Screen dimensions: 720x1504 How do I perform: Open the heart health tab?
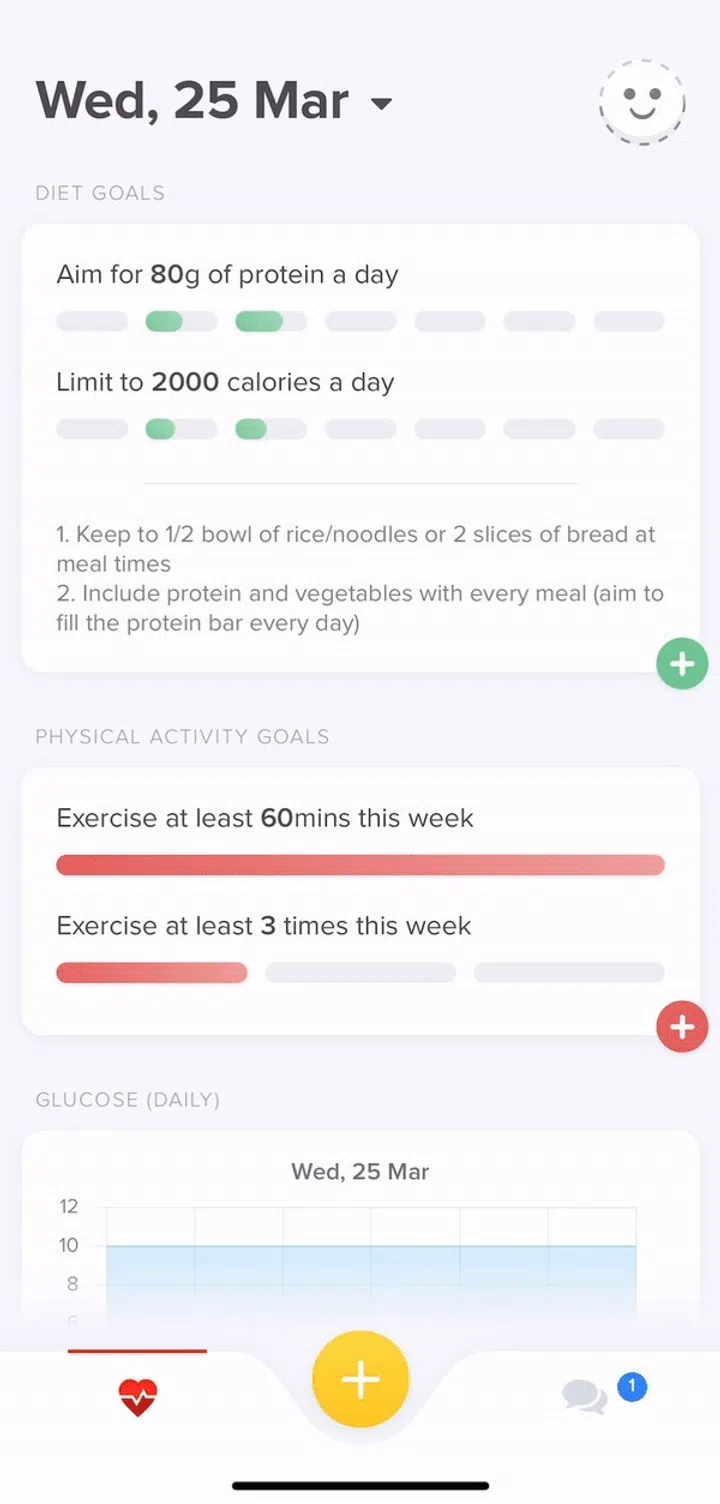pos(138,1396)
